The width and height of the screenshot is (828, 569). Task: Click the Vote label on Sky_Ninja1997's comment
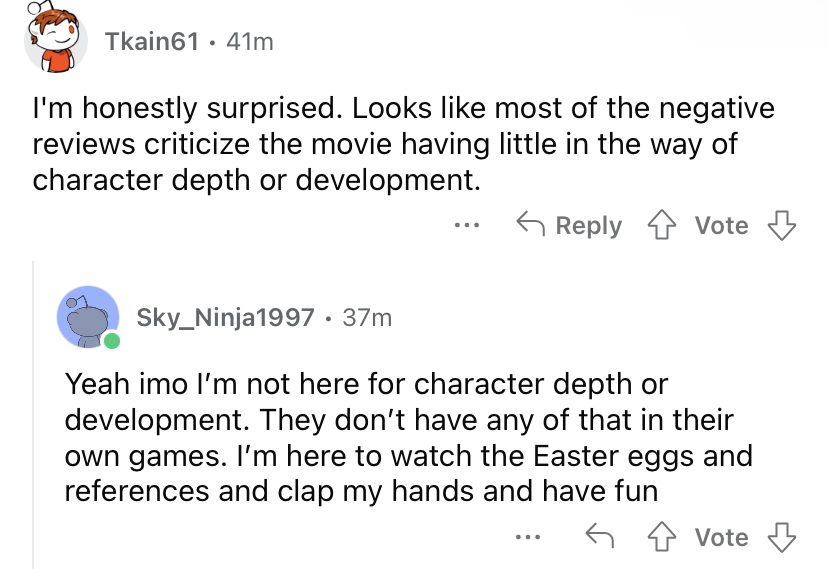pos(721,538)
